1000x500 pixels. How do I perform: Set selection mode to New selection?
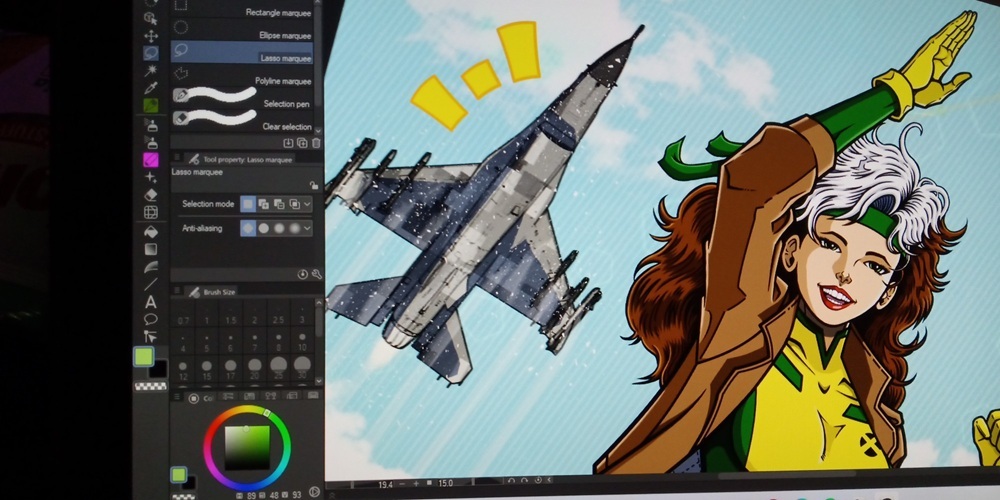[247, 204]
